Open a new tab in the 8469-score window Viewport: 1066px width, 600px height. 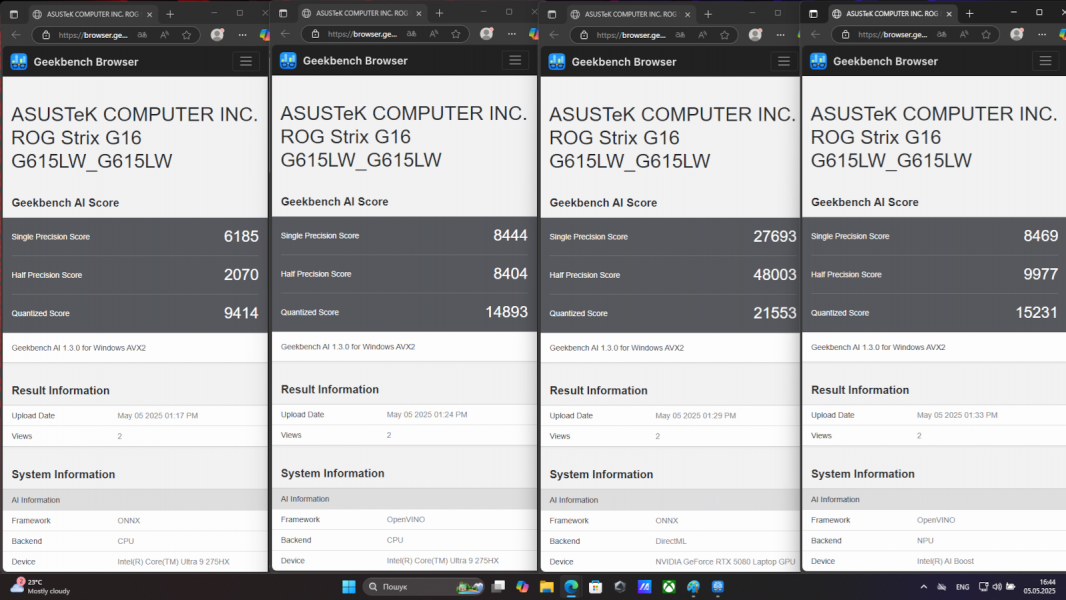[969, 14]
